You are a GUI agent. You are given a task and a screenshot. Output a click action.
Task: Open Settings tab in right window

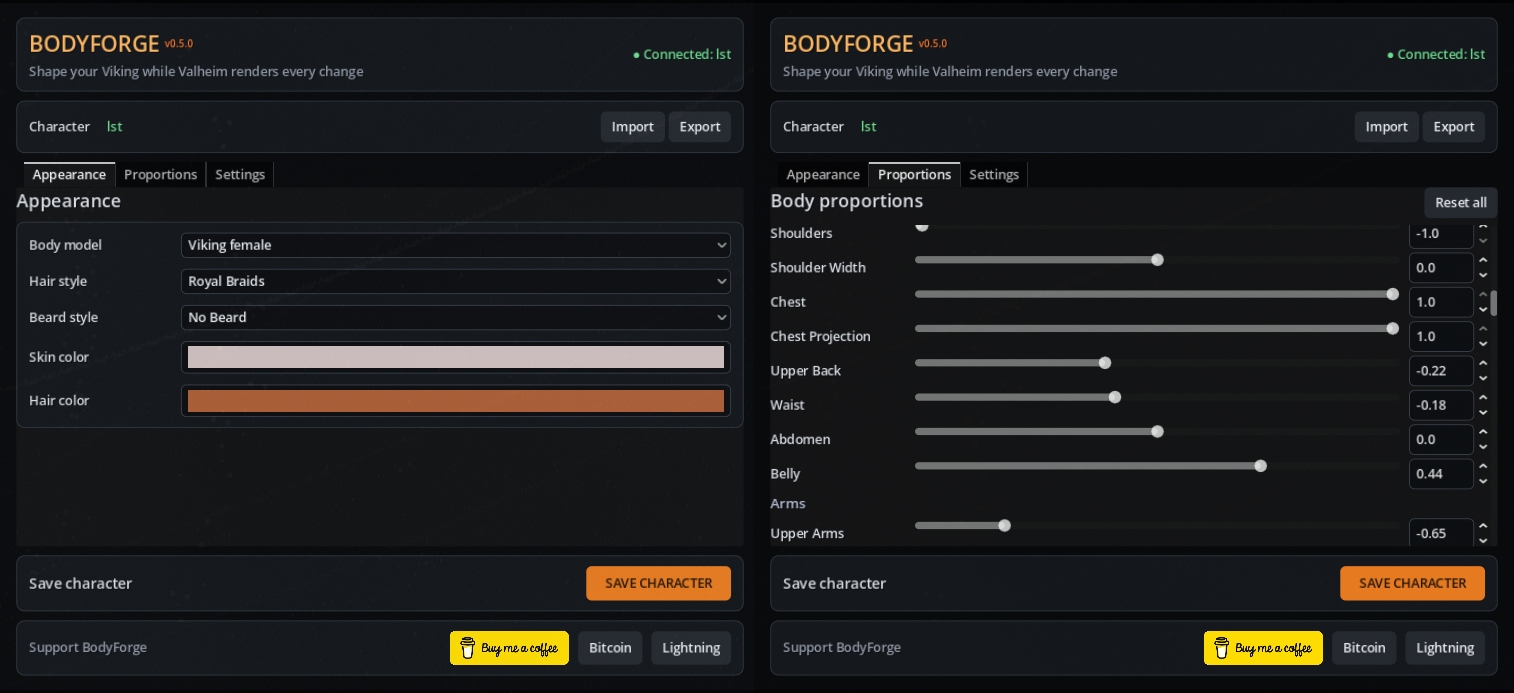click(994, 175)
